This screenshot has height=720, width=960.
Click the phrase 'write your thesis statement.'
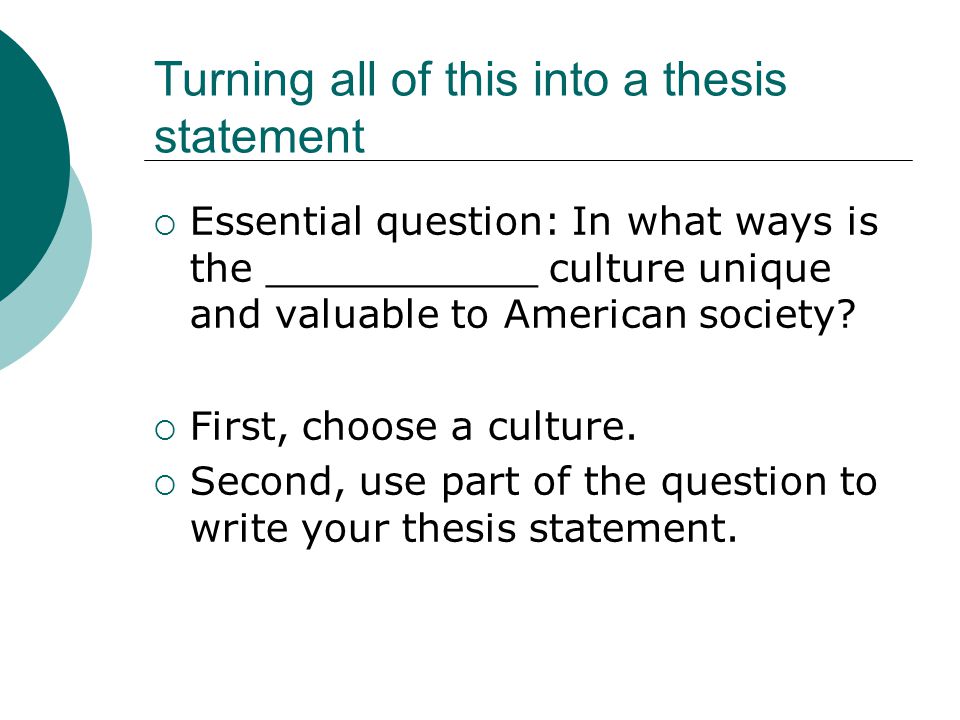[x=464, y=528]
